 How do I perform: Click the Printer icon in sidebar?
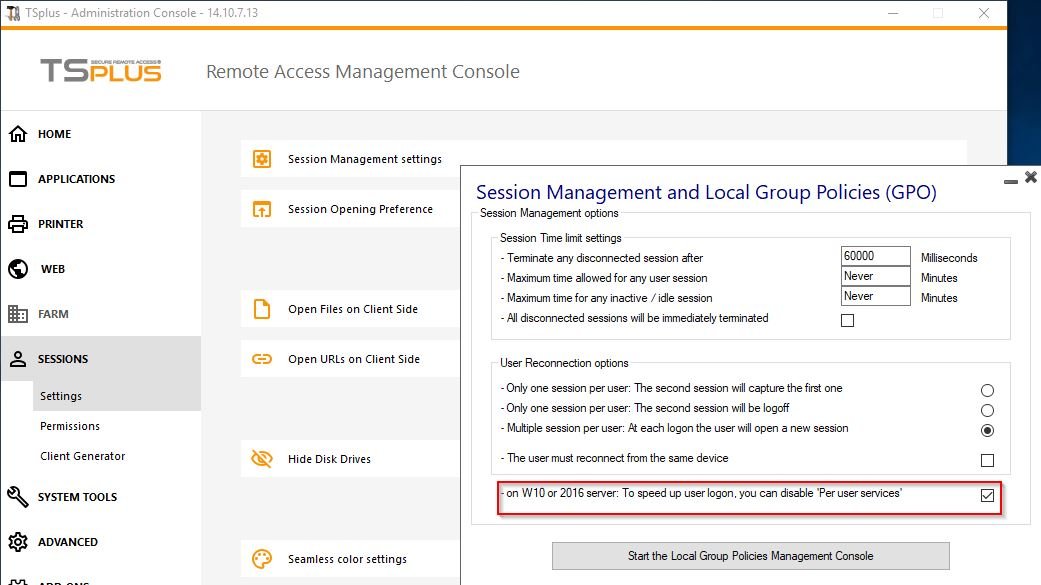[x=18, y=224]
